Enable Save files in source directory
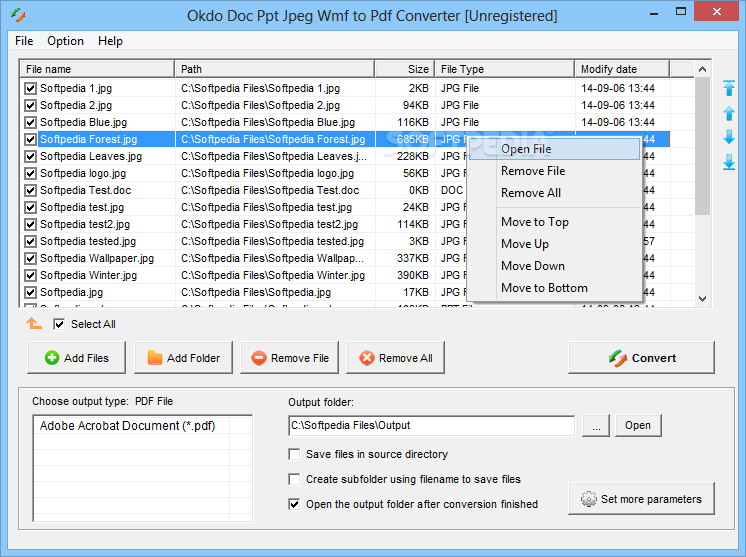 [294, 454]
